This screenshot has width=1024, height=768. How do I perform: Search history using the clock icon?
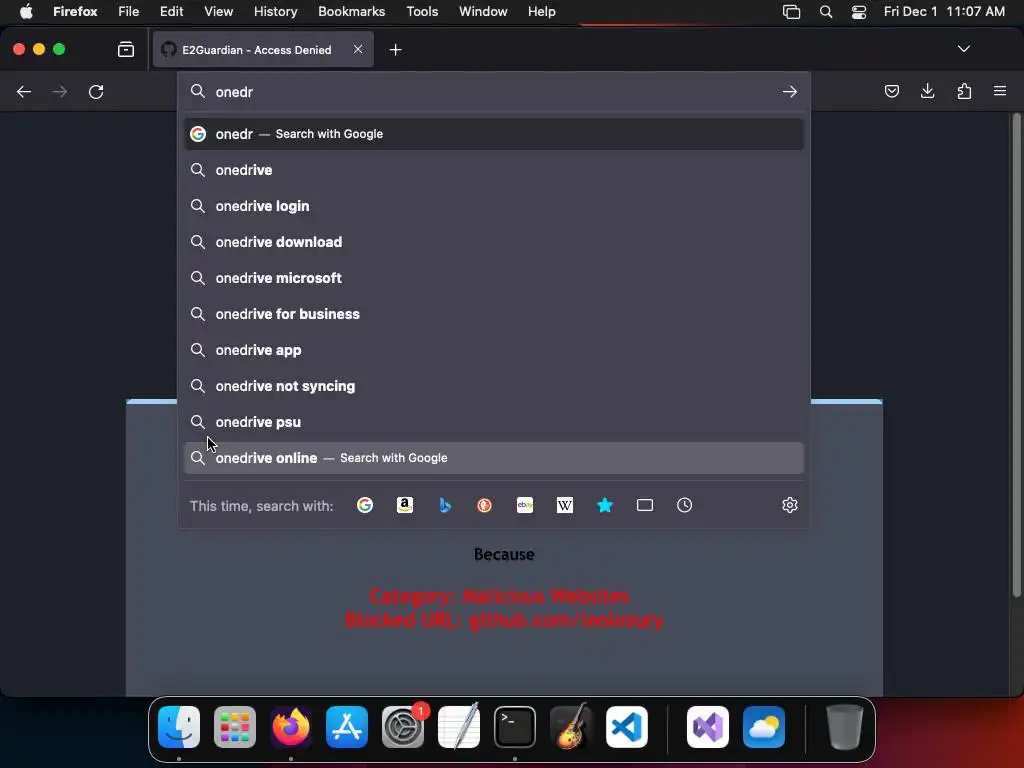coord(684,505)
